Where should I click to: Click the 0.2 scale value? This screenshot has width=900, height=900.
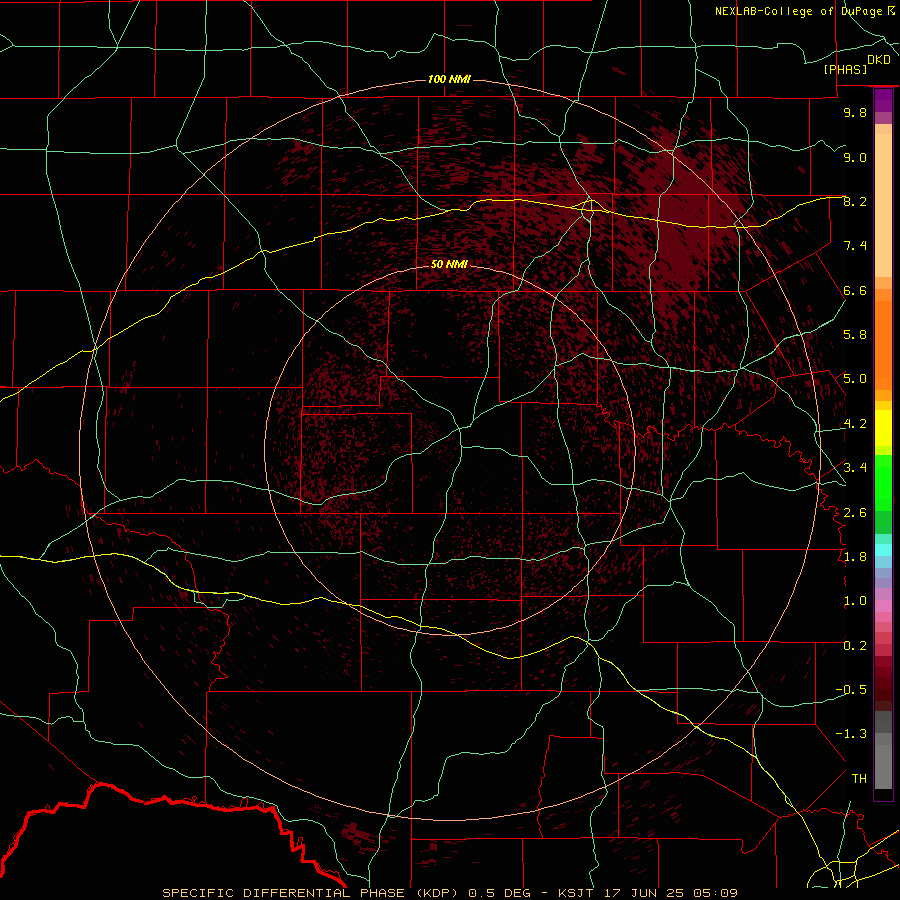(x=855, y=646)
